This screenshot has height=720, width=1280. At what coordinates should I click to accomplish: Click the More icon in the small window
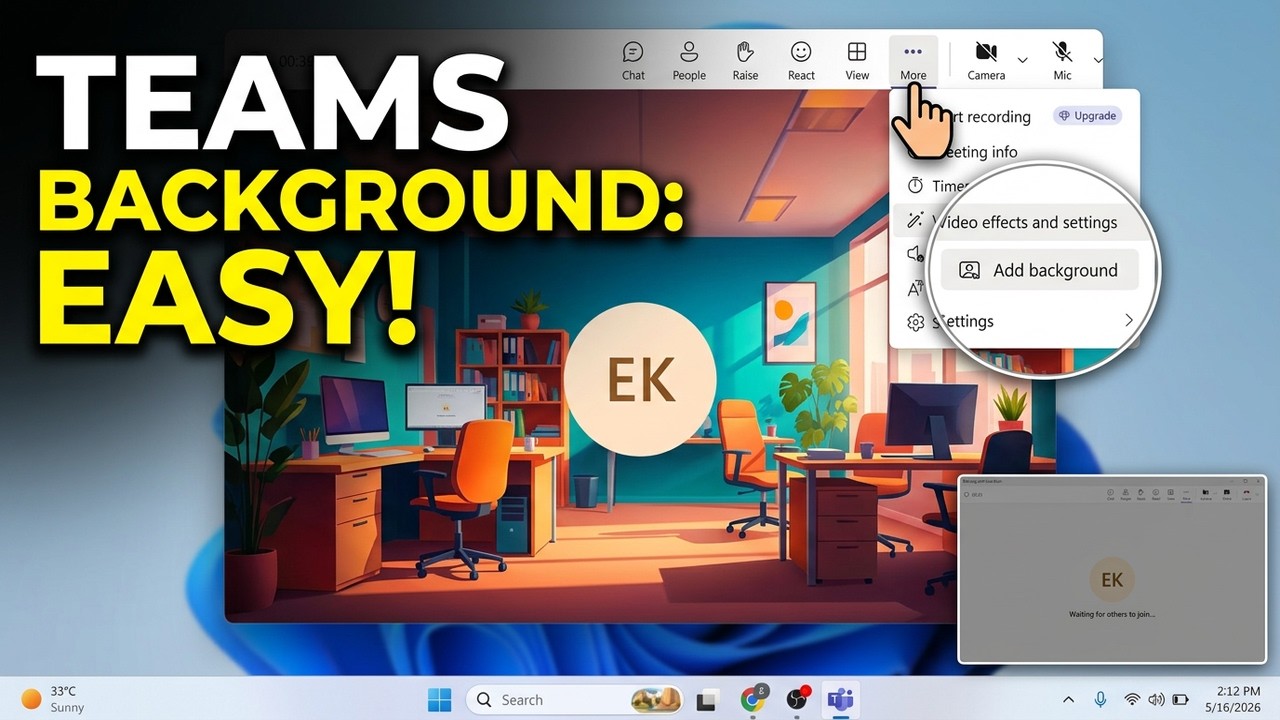(x=1186, y=494)
